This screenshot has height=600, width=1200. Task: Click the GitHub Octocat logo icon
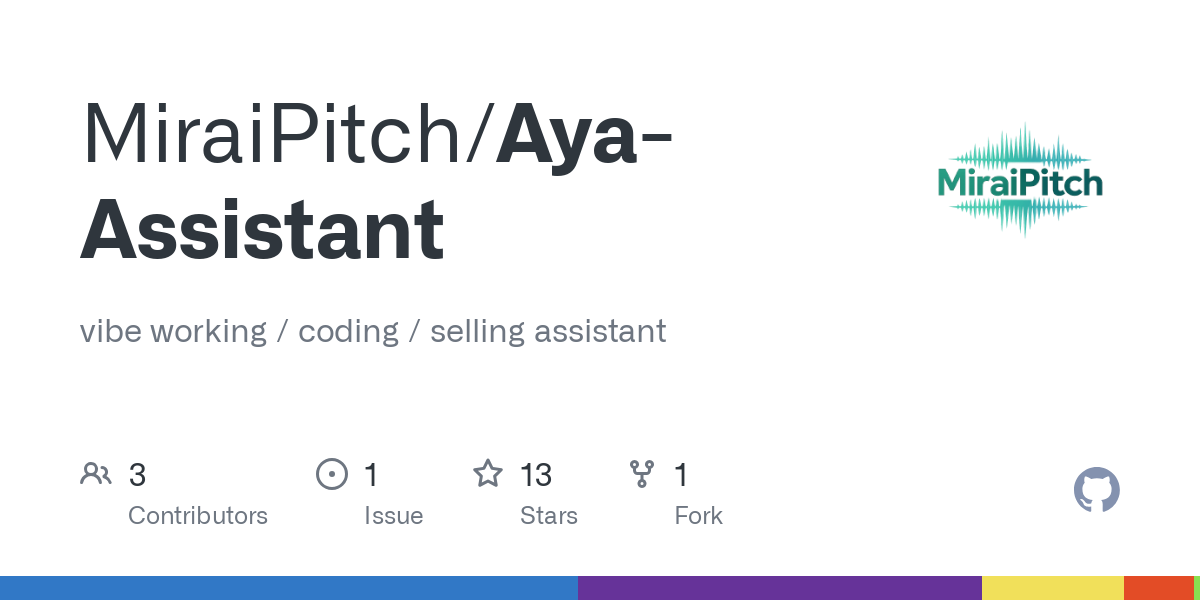pos(1097,490)
